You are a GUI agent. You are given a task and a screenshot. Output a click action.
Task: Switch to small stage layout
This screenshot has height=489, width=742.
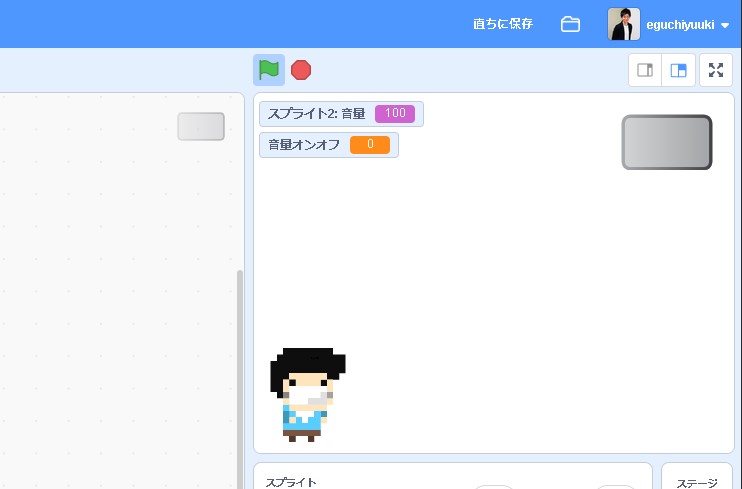pyautogui.click(x=645, y=70)
